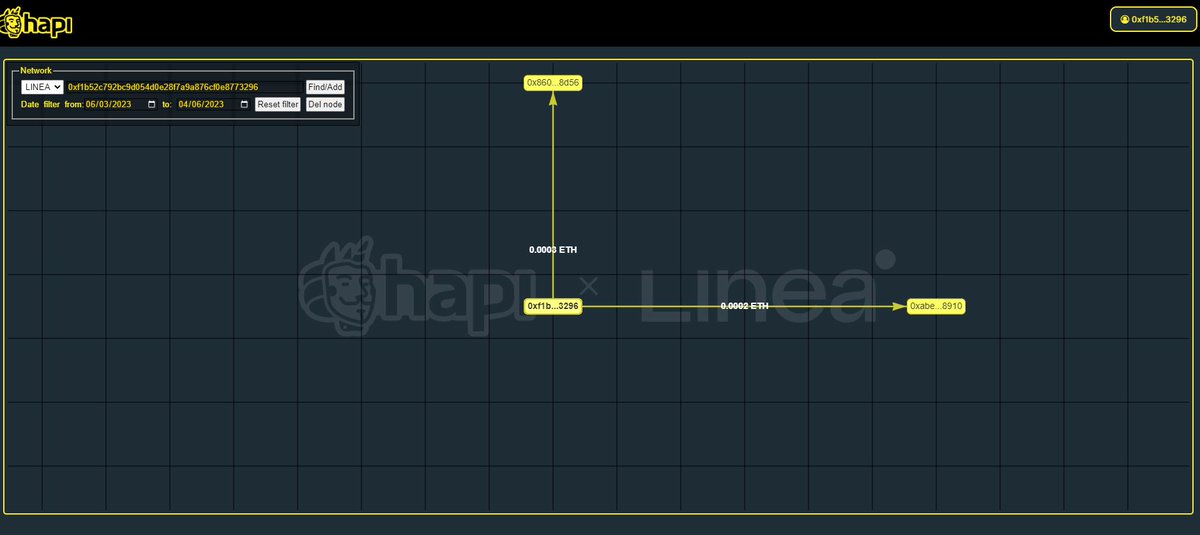This screenshot has height=535, width=1200.
Task: Focus the wallet address input field
Action: point(184,88)
